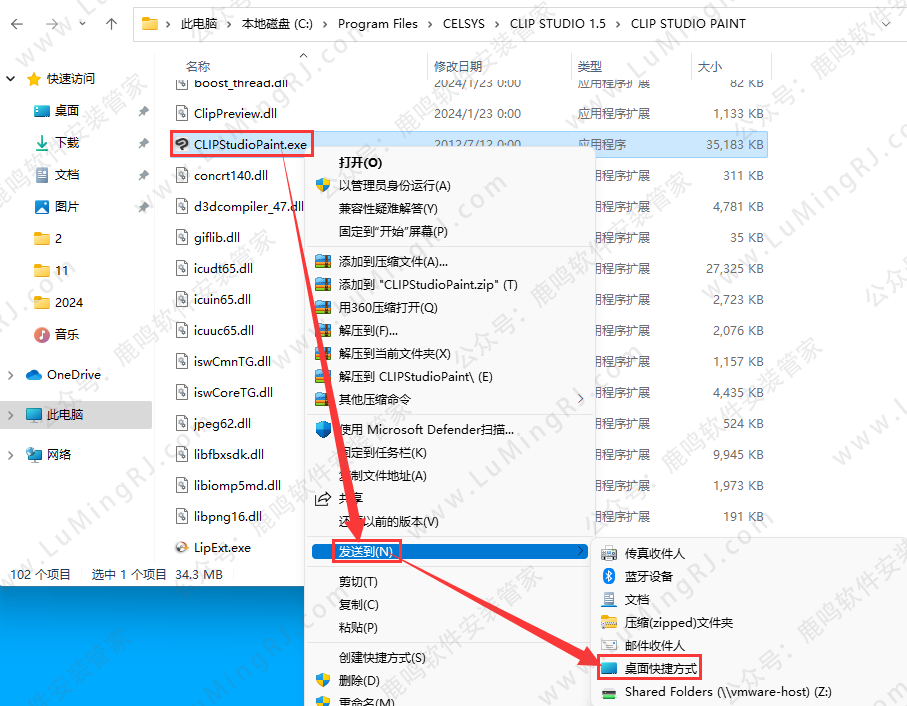The height and width of the screenshot is (706, 907).
Task: Select Run as administrator from context menu
Action: (394, 186)
